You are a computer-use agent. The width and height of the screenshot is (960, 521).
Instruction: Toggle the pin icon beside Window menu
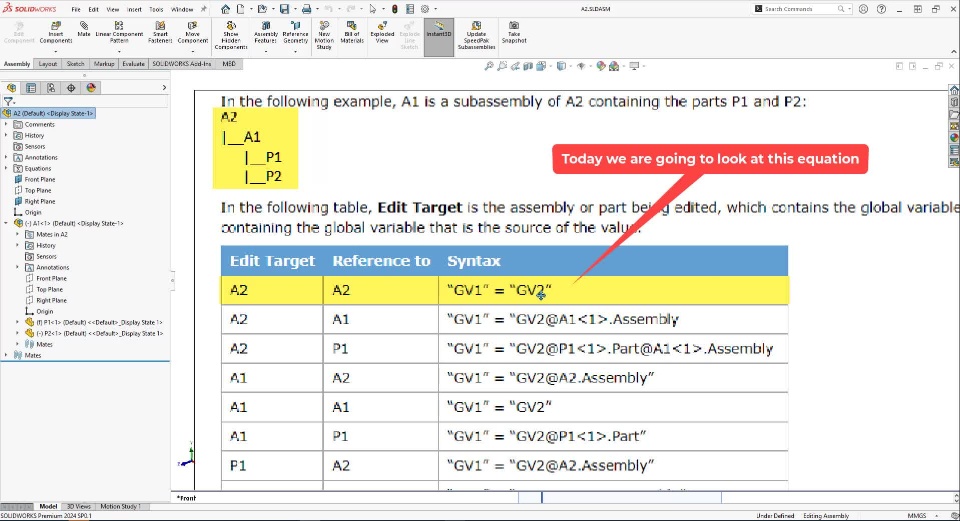(x=204, y=9)
